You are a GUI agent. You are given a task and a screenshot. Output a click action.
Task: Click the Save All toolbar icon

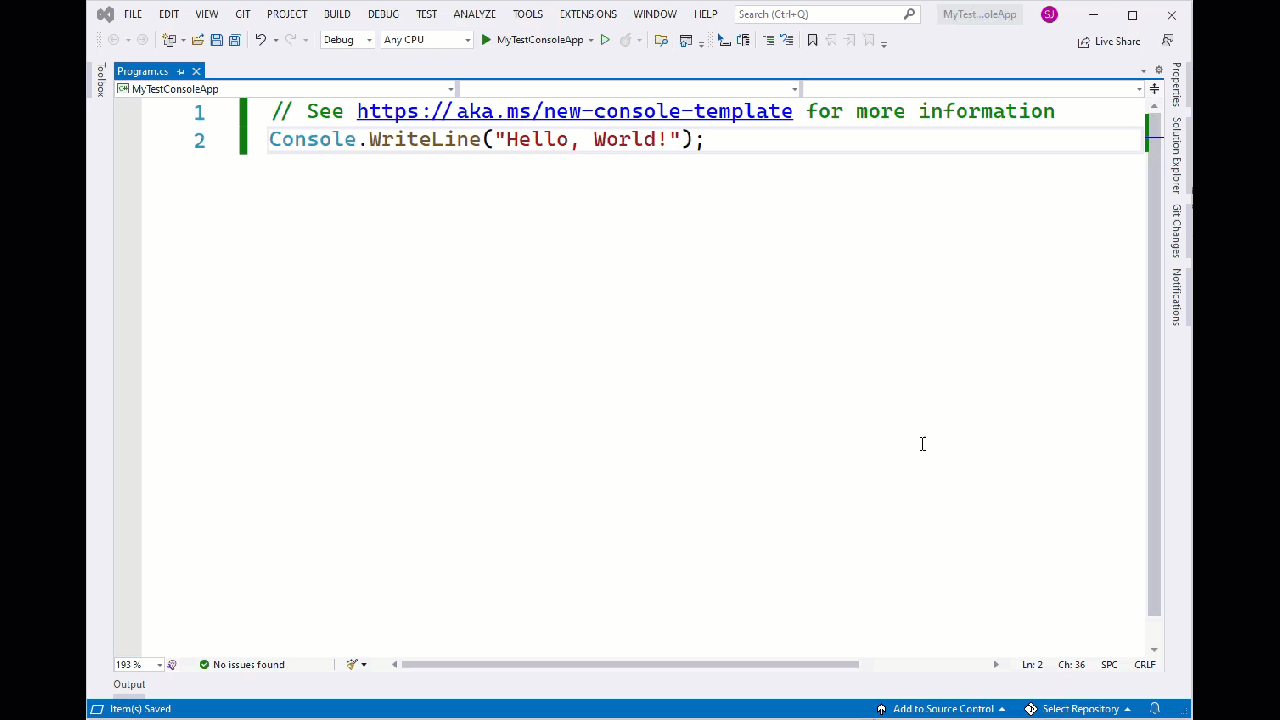click(234, 40)
